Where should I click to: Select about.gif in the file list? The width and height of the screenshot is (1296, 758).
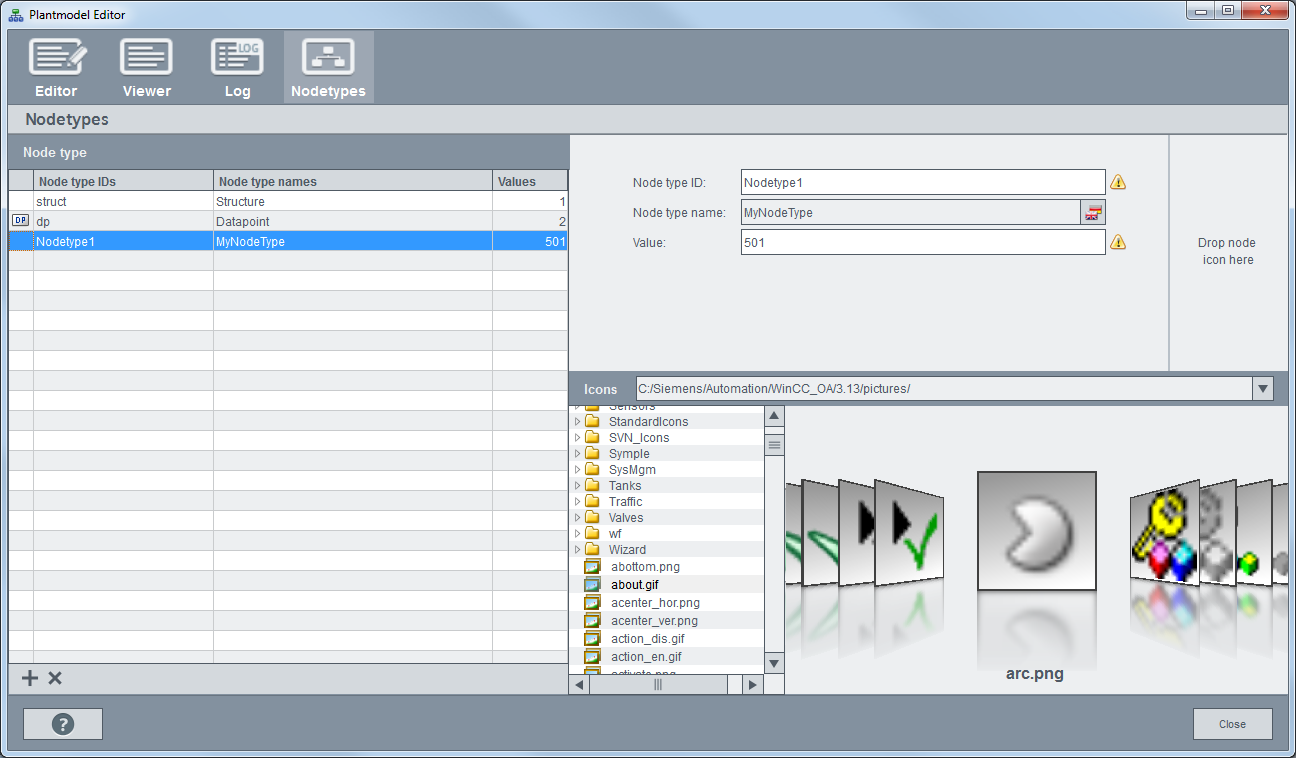point(634,585)
